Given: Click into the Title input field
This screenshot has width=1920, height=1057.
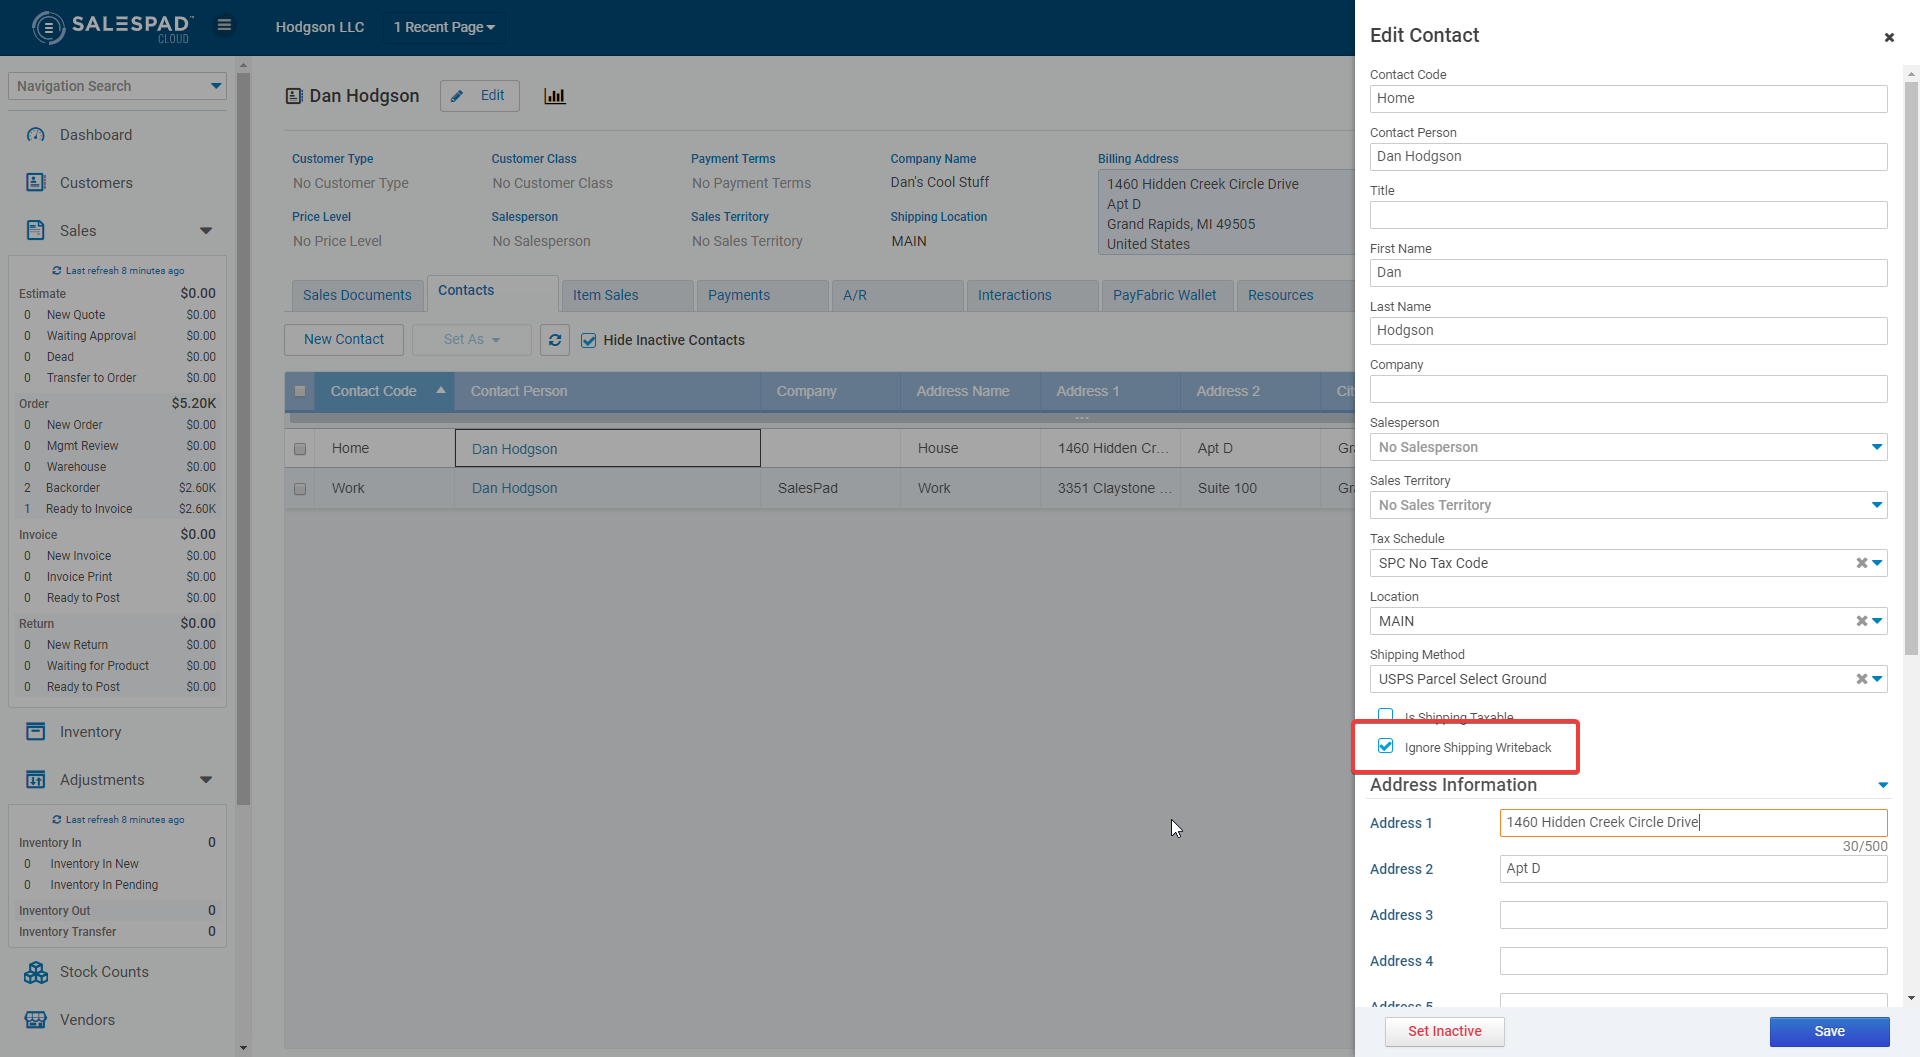Looking at the screenshot, I should [x=1628, y=215].
